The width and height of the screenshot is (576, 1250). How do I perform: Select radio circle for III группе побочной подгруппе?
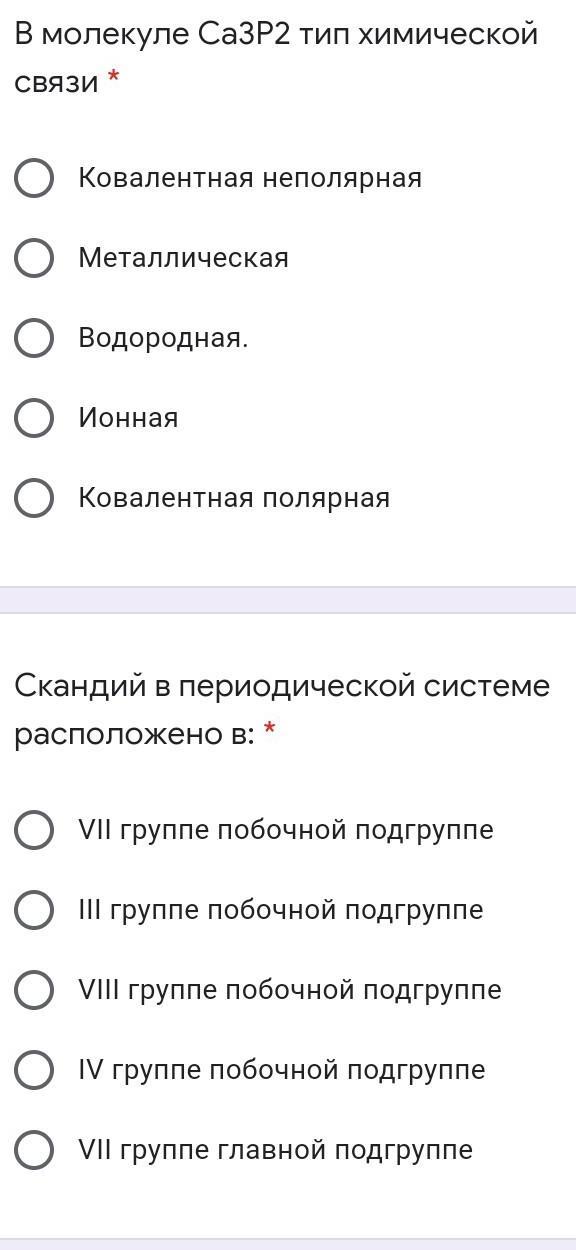point(34,910)
